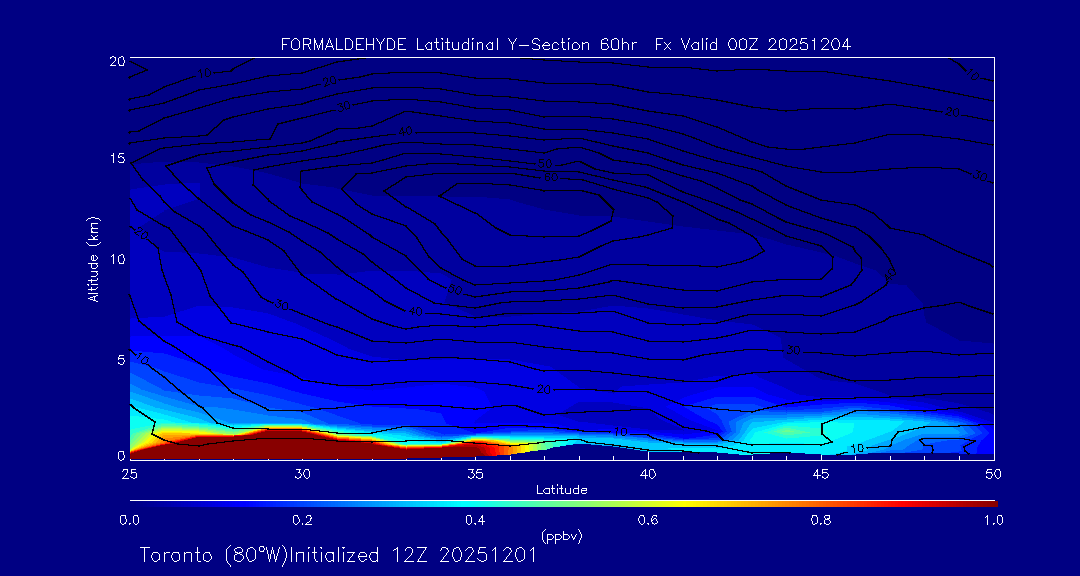Click altitude axis tick label 20
The image size is (1080, 576).
pyautogui.click(x=116, y=60)
